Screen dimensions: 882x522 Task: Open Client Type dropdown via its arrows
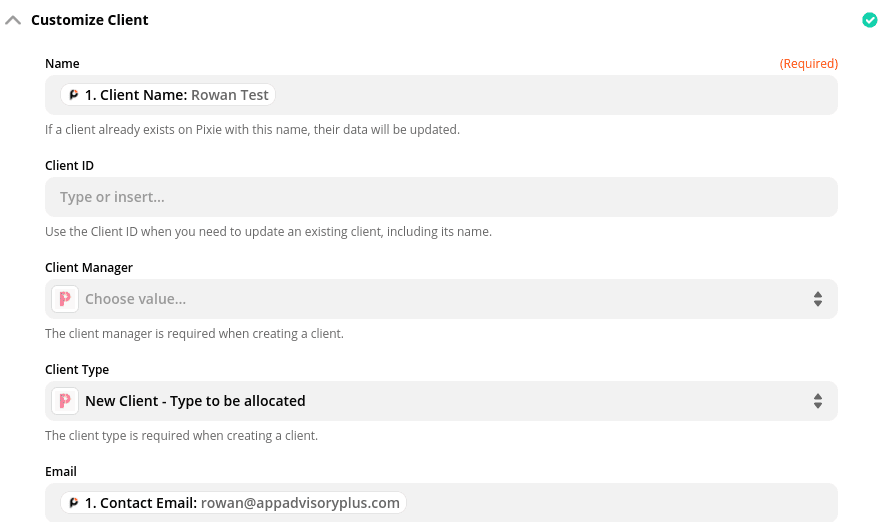[817, 401]
